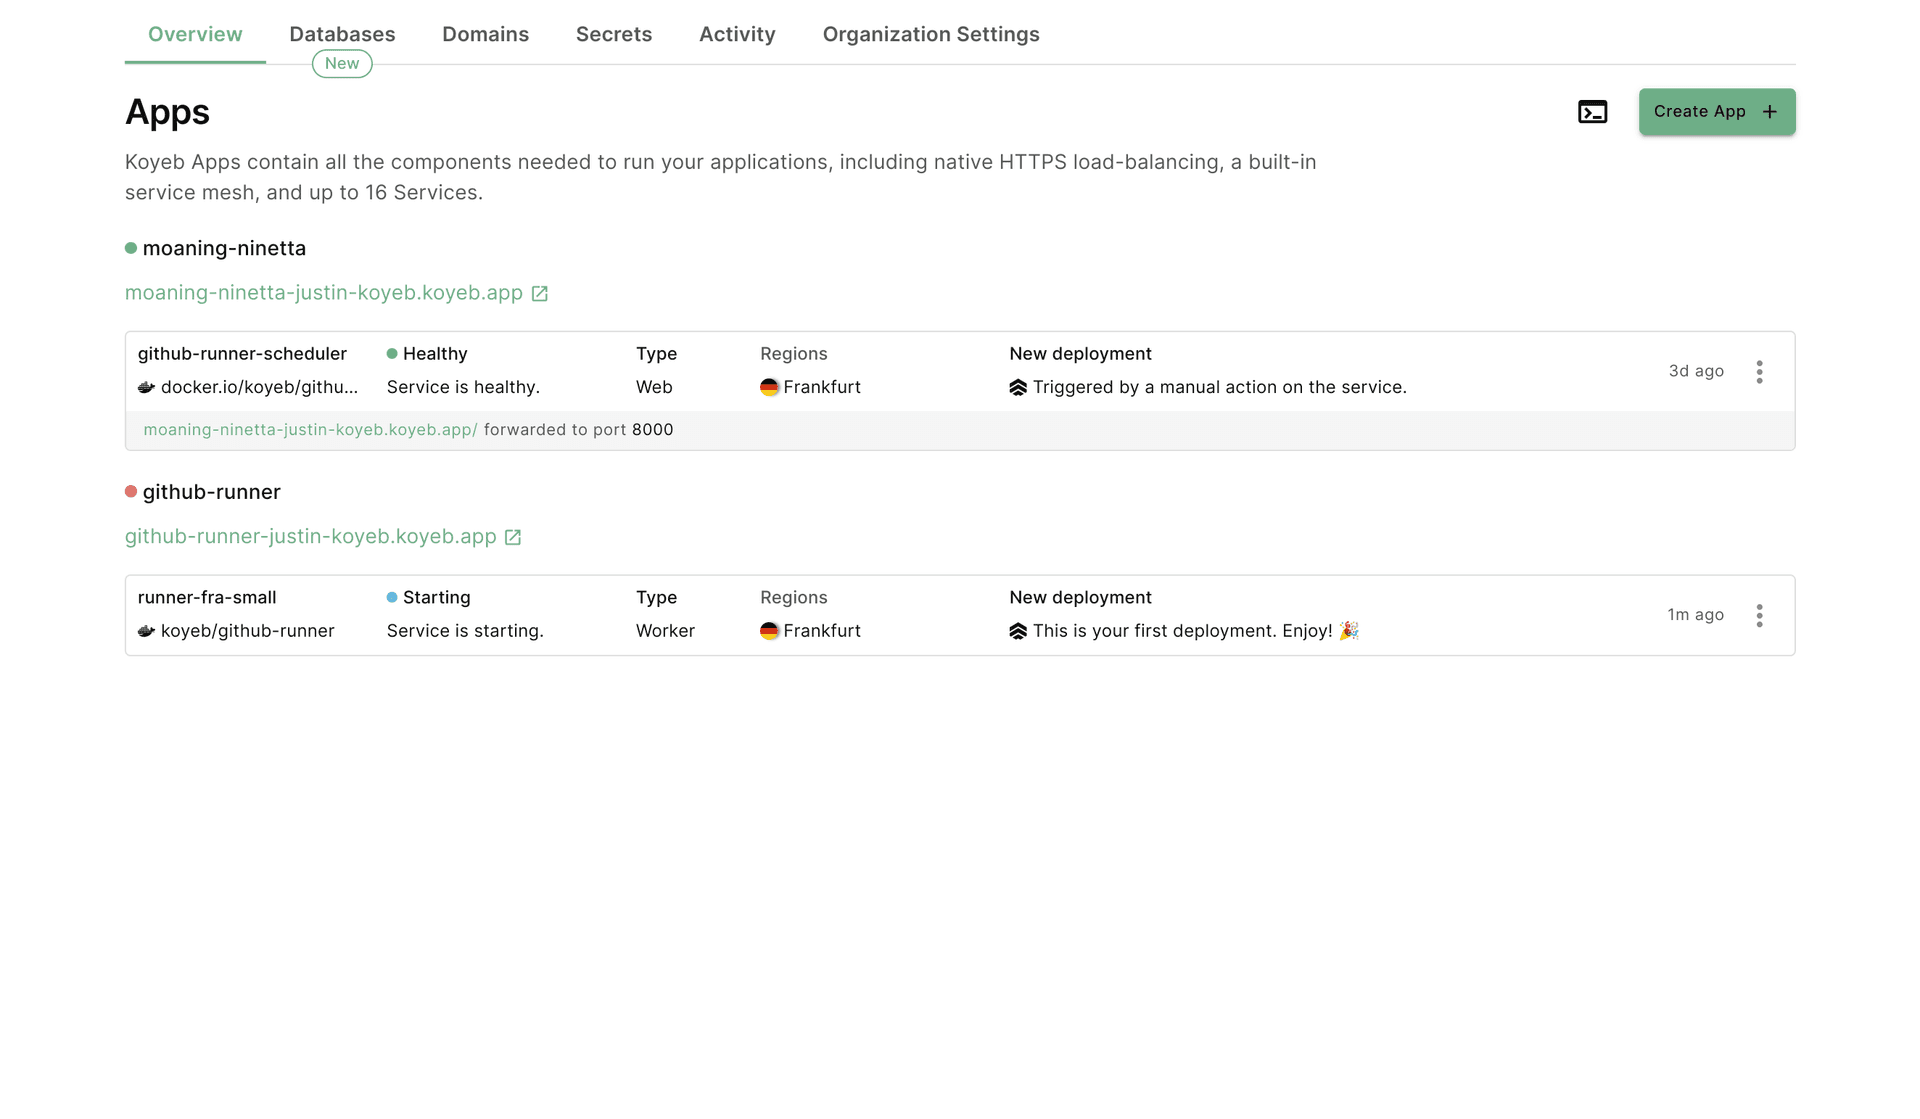Open the three-dot menu for runner-fra-small
Screen dimensions: 1920x1119
click(x=1760, y=616)
